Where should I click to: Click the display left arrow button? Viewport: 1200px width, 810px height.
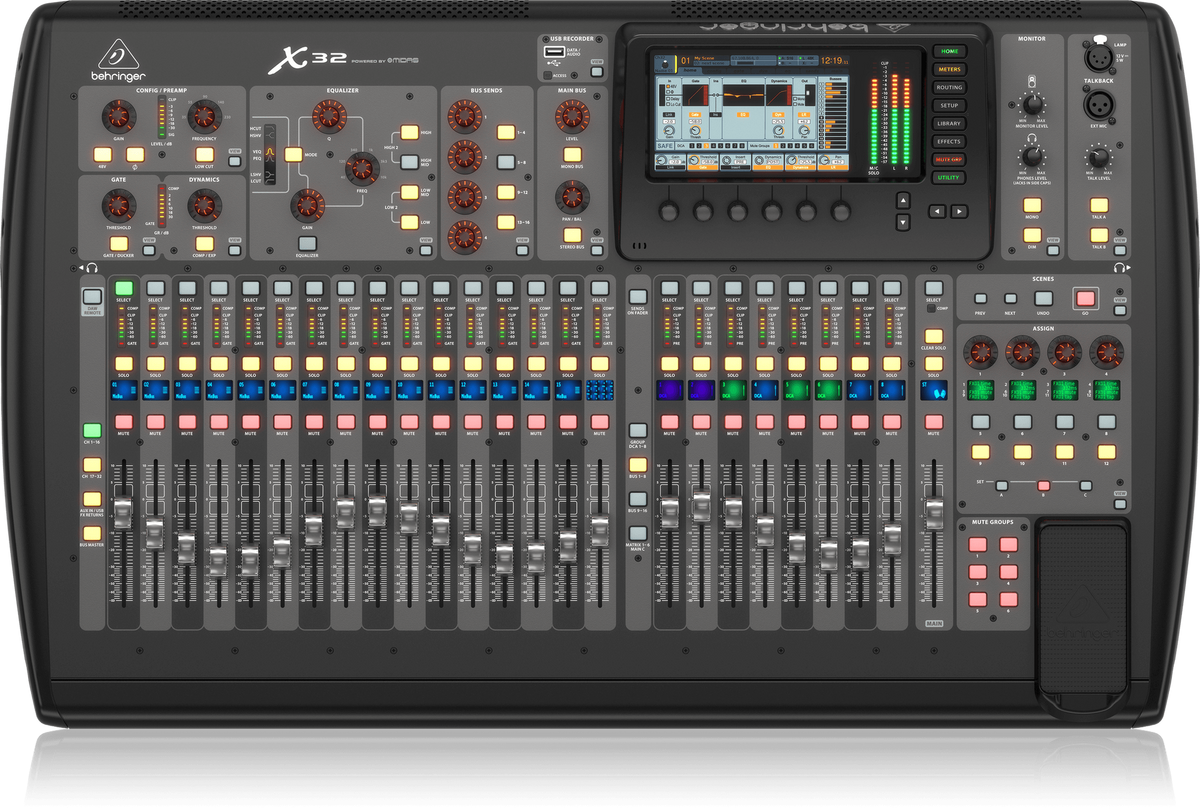[935, 211]
